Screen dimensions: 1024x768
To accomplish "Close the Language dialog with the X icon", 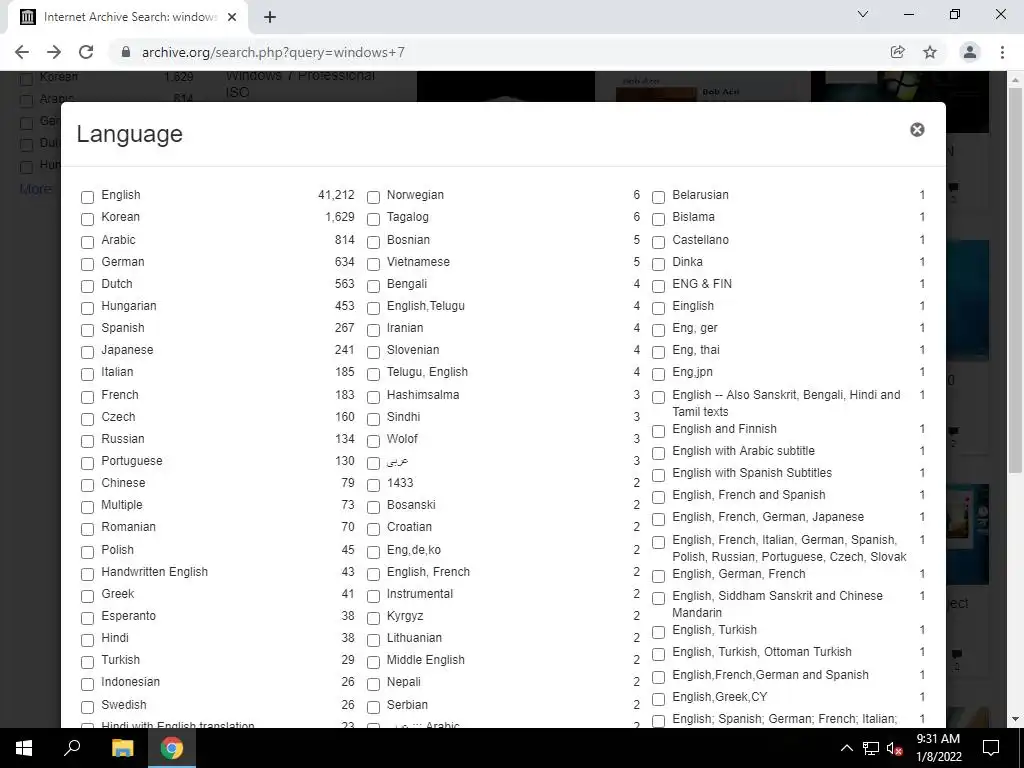I will pyautogui.click(x=917, y=129).
